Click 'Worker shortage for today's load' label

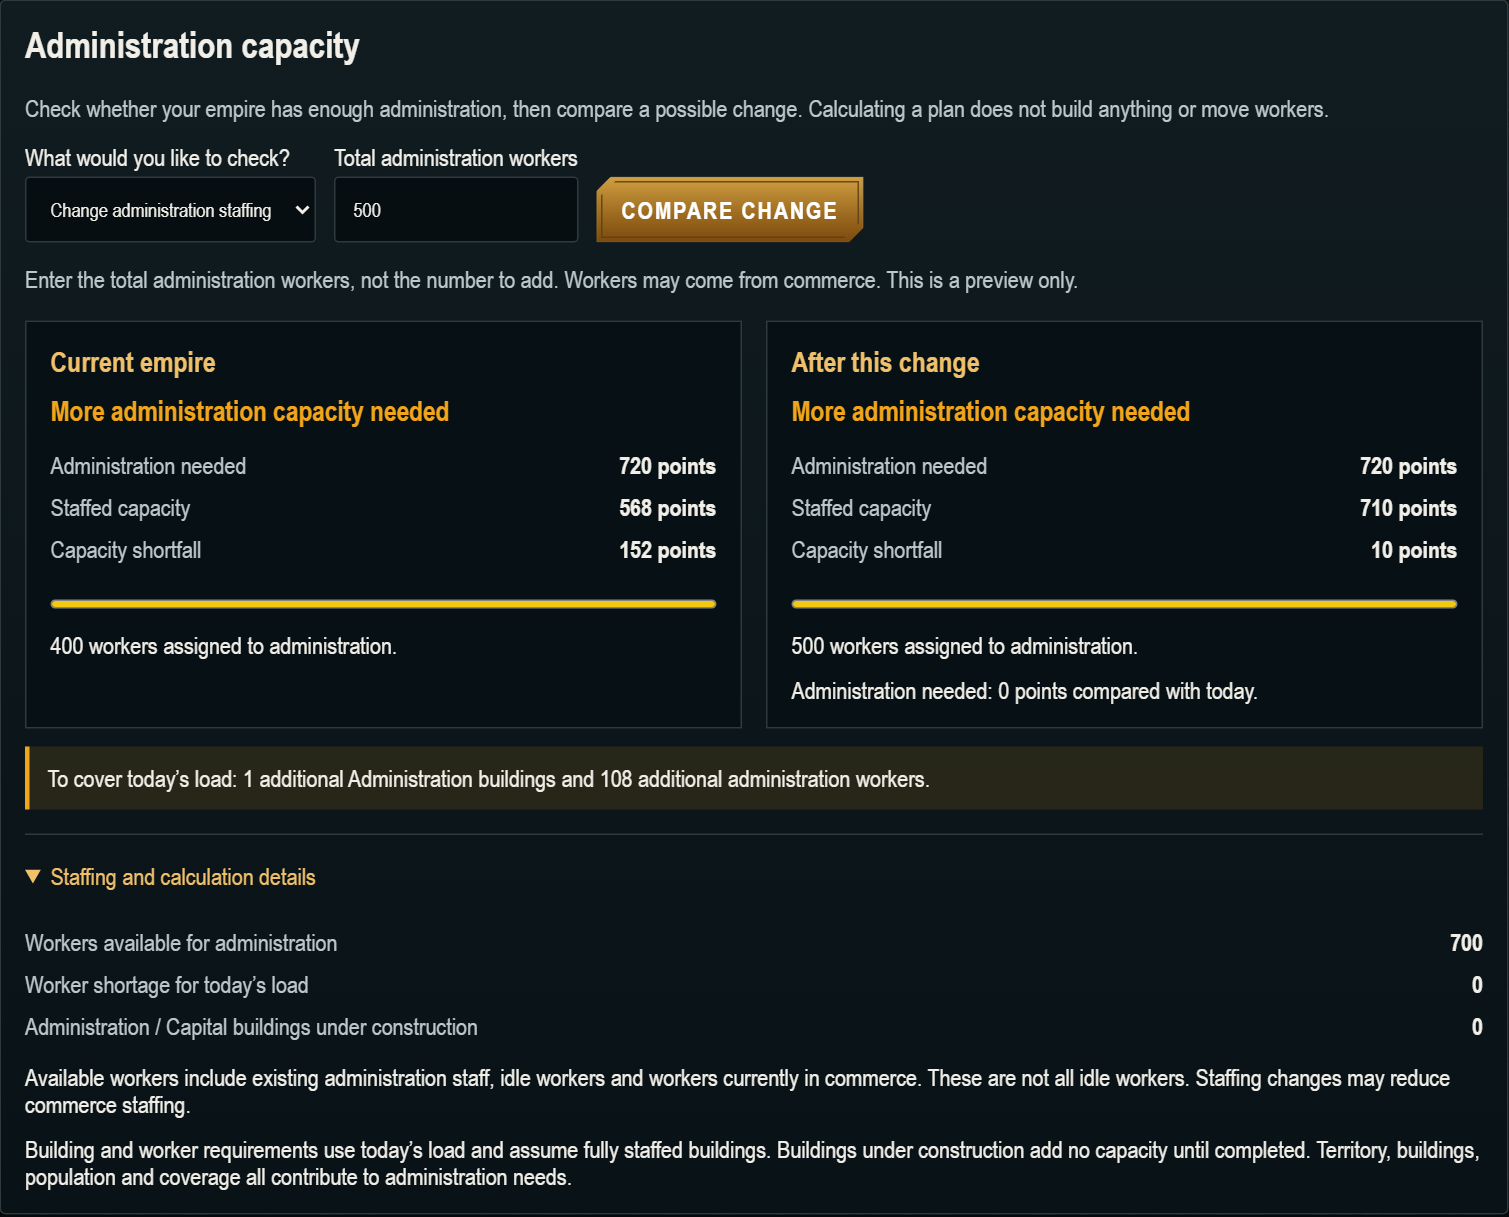(x=166, y=985)
